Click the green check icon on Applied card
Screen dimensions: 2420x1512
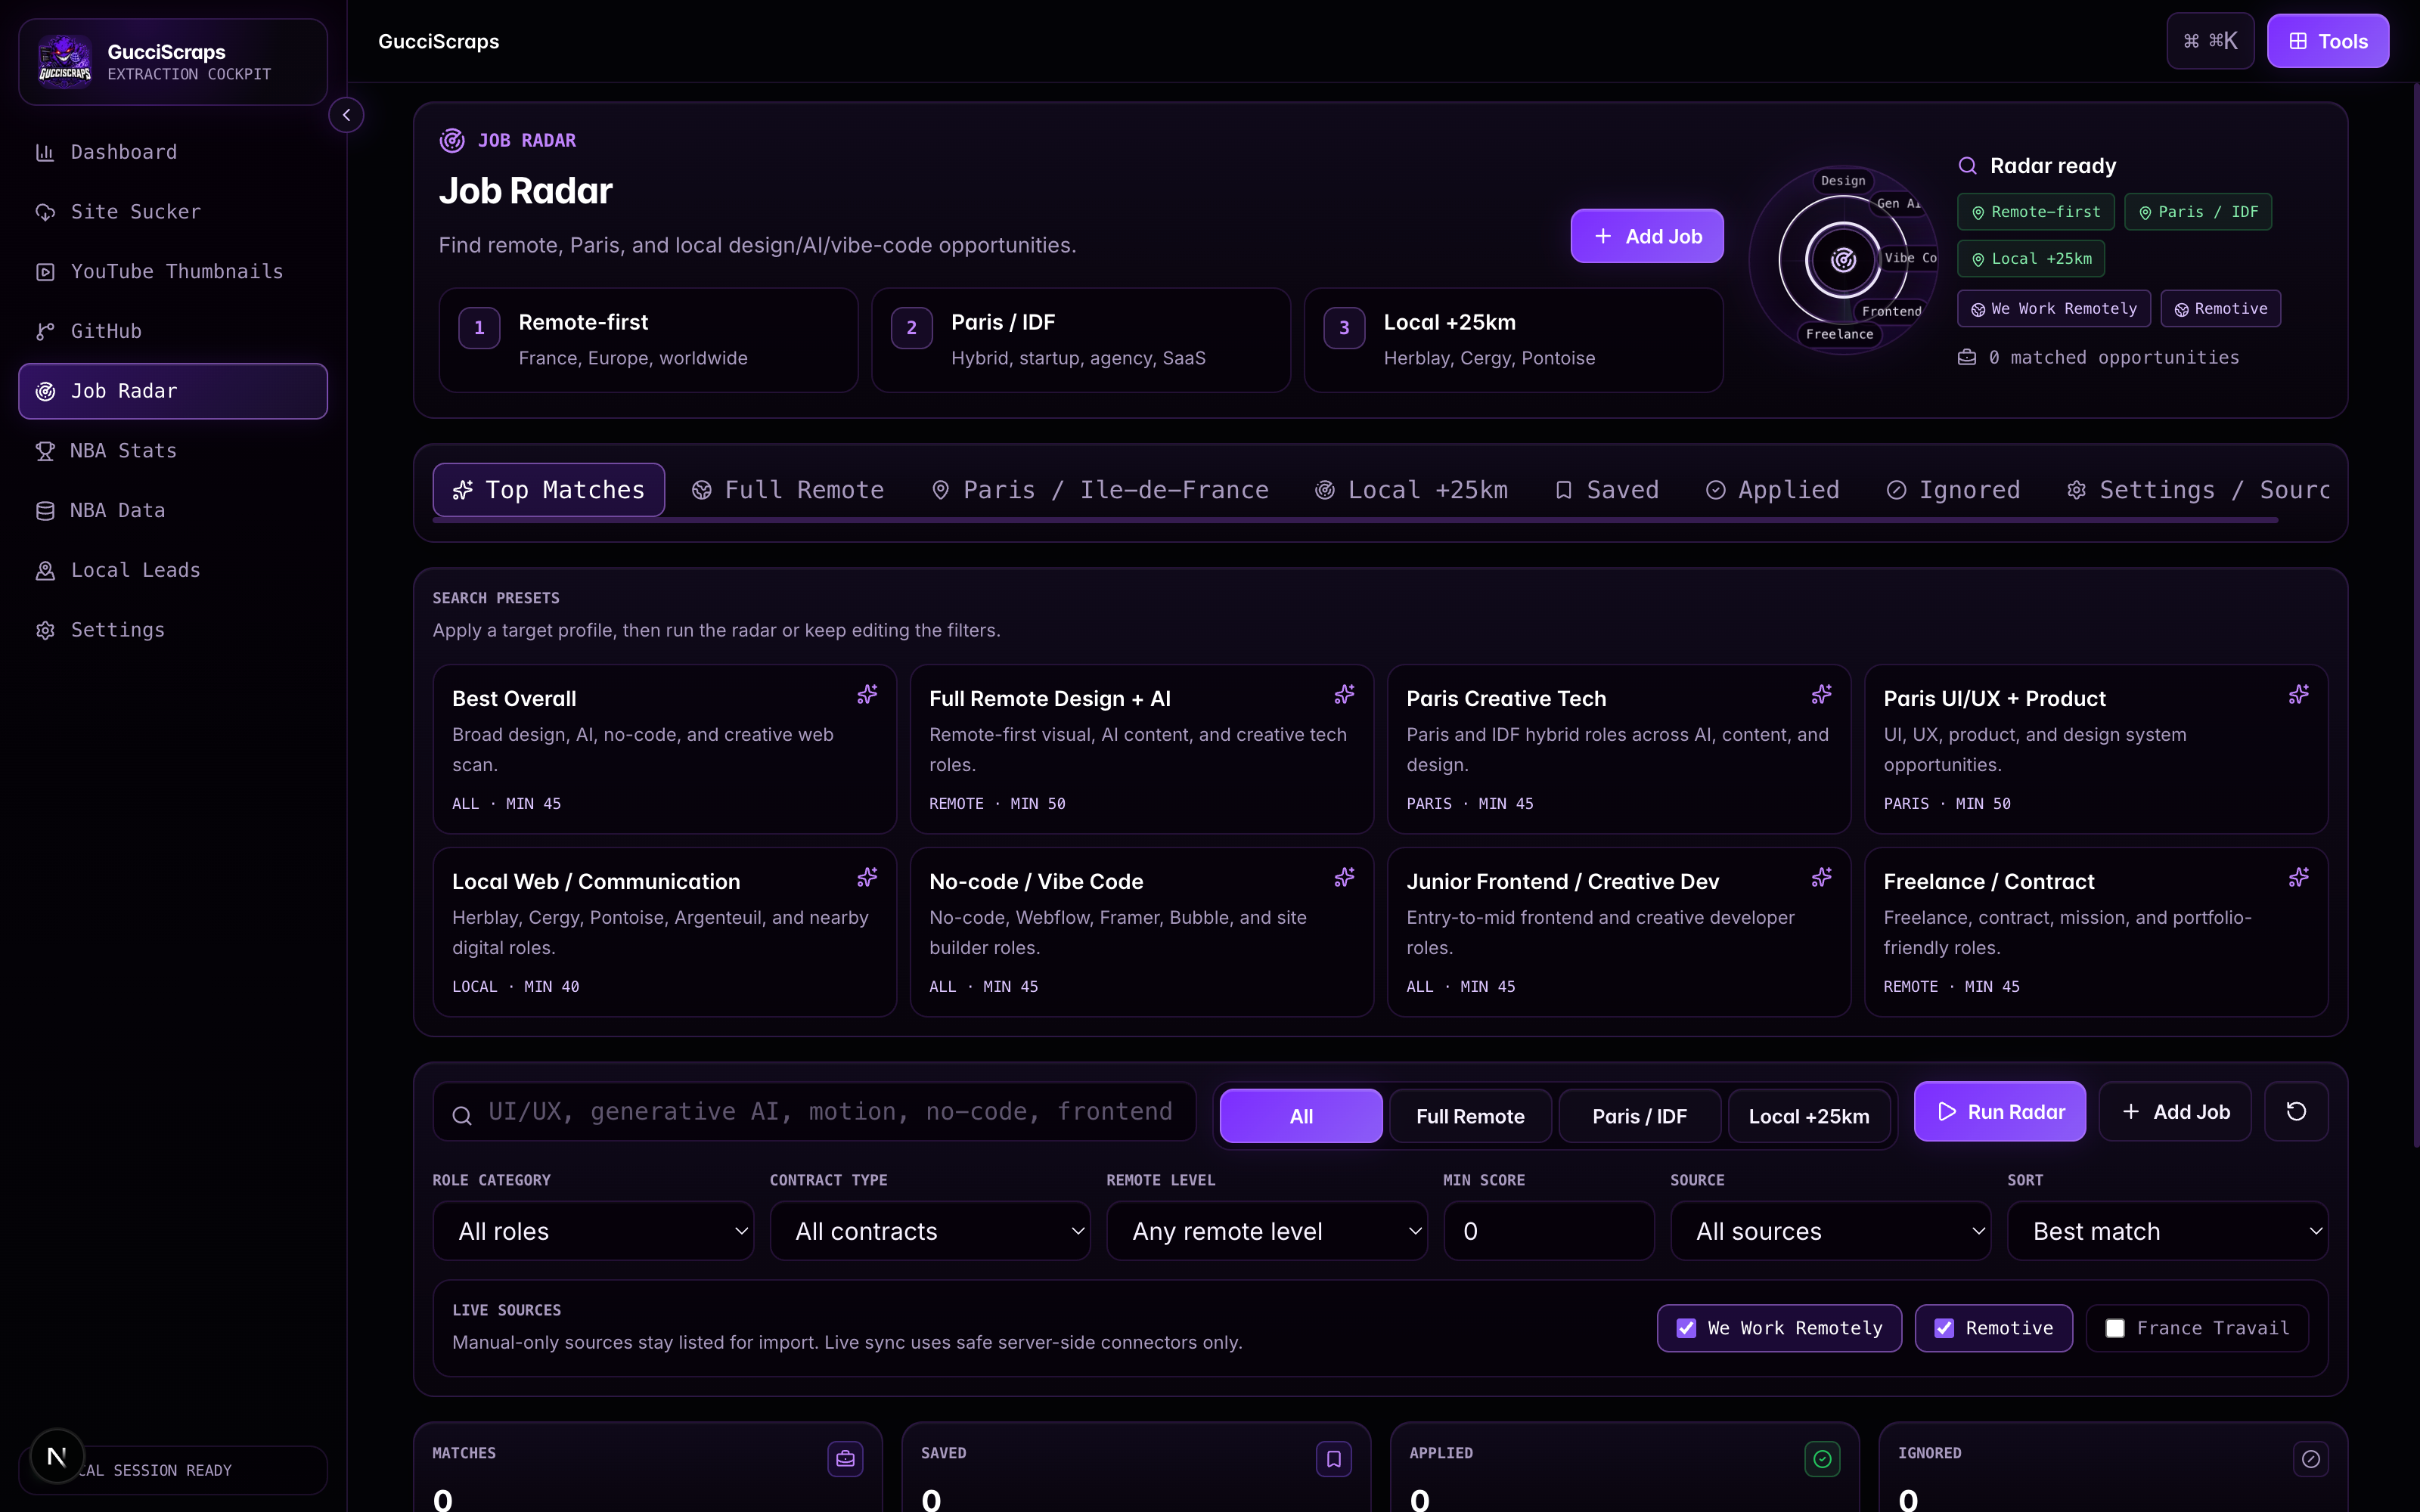1822,1459
